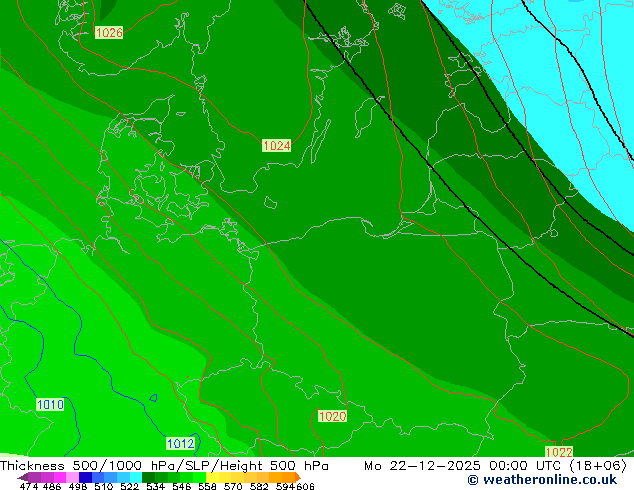Image resolution: width=634 pixels, height=490 pixels.
Task: Click the left arrow end of color scale
Action: click(23, 478)
